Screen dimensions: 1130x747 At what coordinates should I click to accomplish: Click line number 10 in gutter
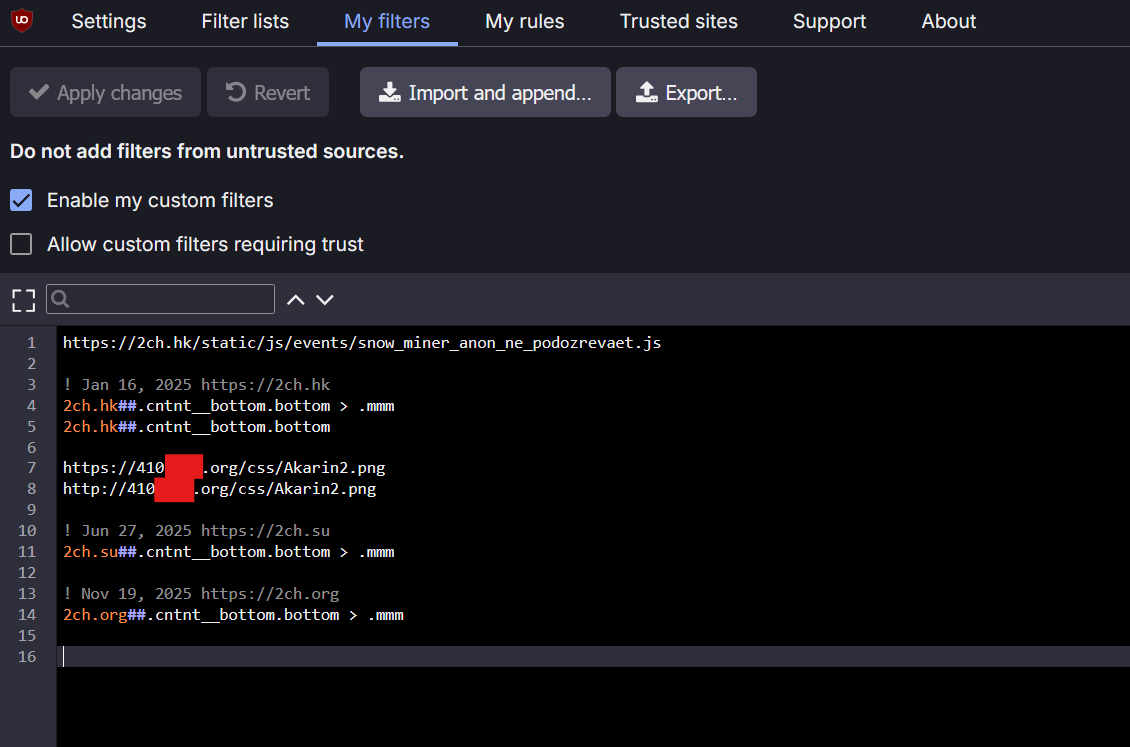click(27, 531)
